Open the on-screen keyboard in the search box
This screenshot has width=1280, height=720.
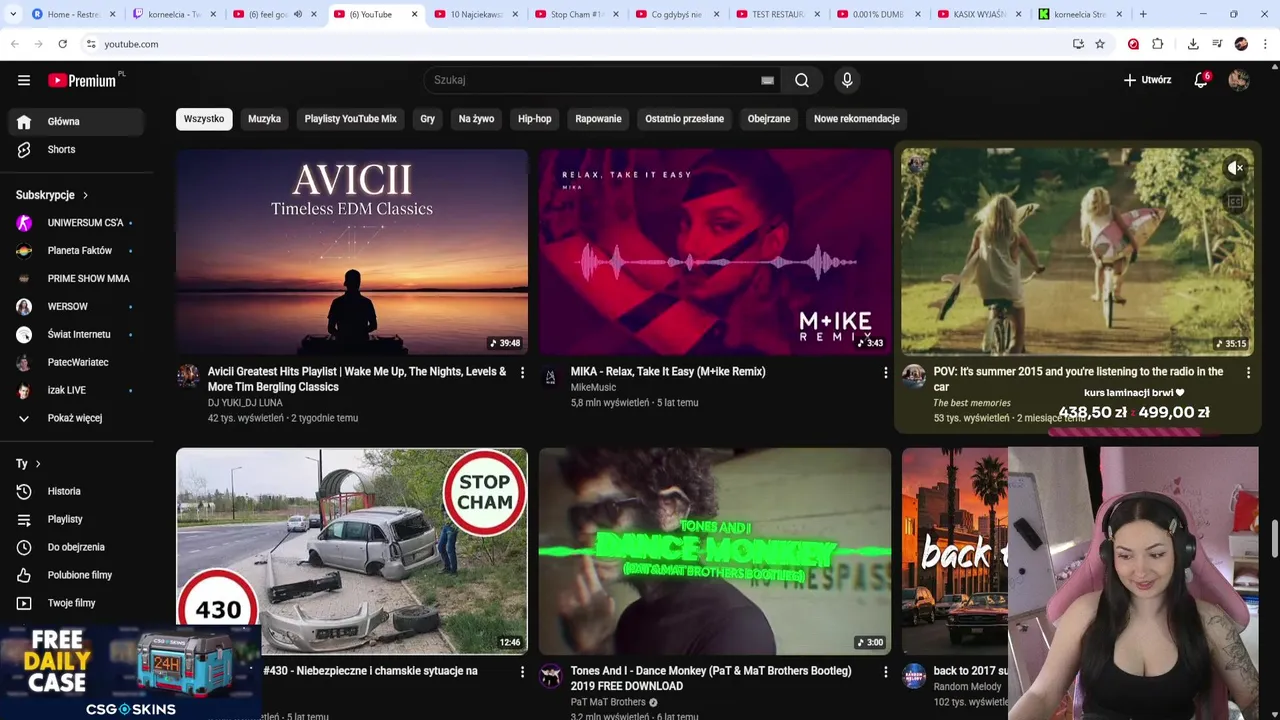pos(767,80)
